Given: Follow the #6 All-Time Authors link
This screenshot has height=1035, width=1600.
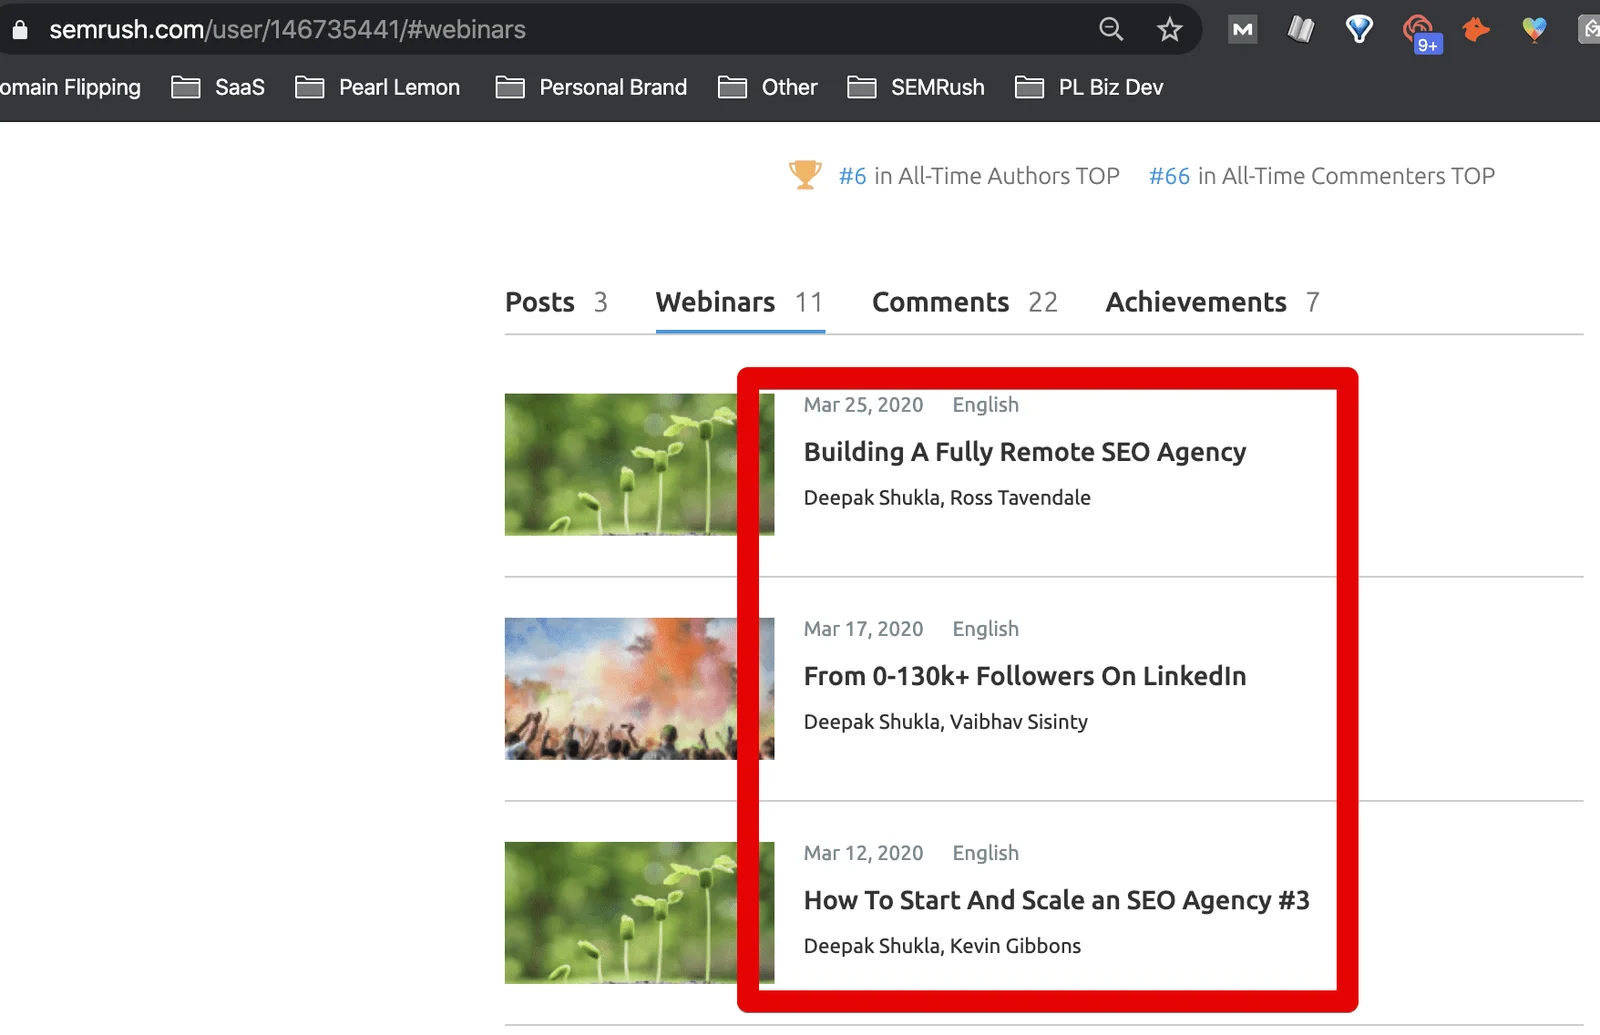Looking at the screenshot, I should coord(853,176).
